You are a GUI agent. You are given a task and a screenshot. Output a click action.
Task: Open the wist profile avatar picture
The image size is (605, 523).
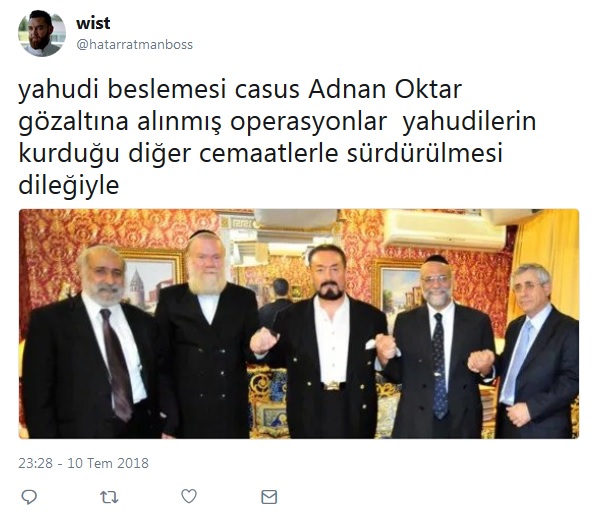(42, 33)
